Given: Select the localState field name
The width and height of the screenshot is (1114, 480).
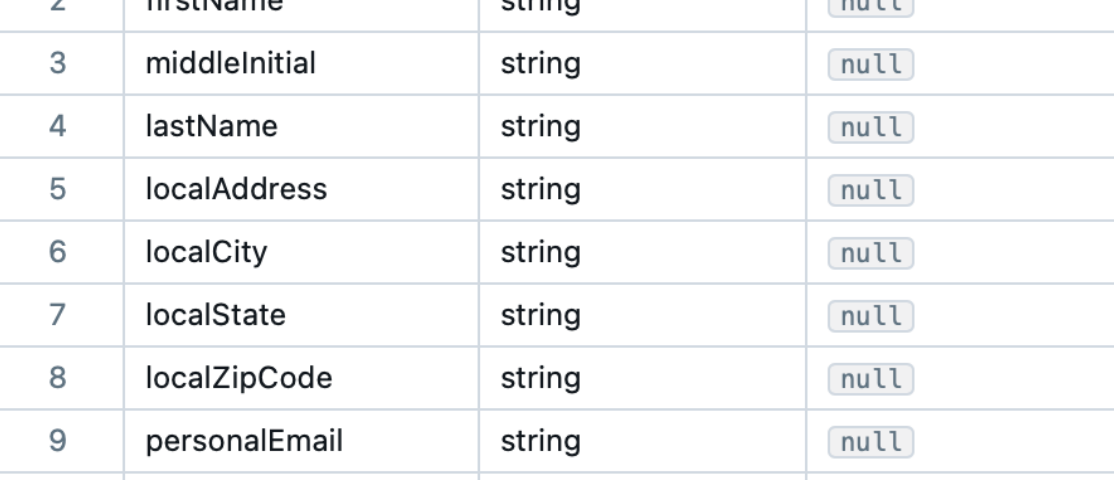Looking at the screenshot, I should (216, 315).
